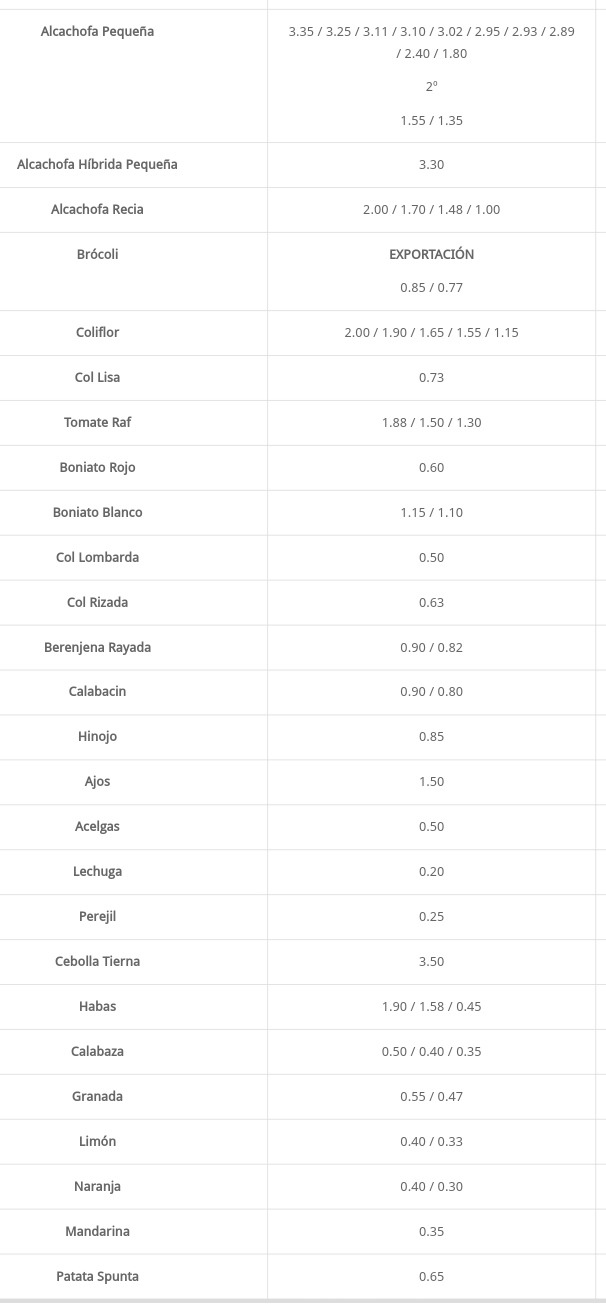The height and width of the screenshot is (1305, 606).
Task: Click the Mandarina row label
Action: tap(97, 1231)
